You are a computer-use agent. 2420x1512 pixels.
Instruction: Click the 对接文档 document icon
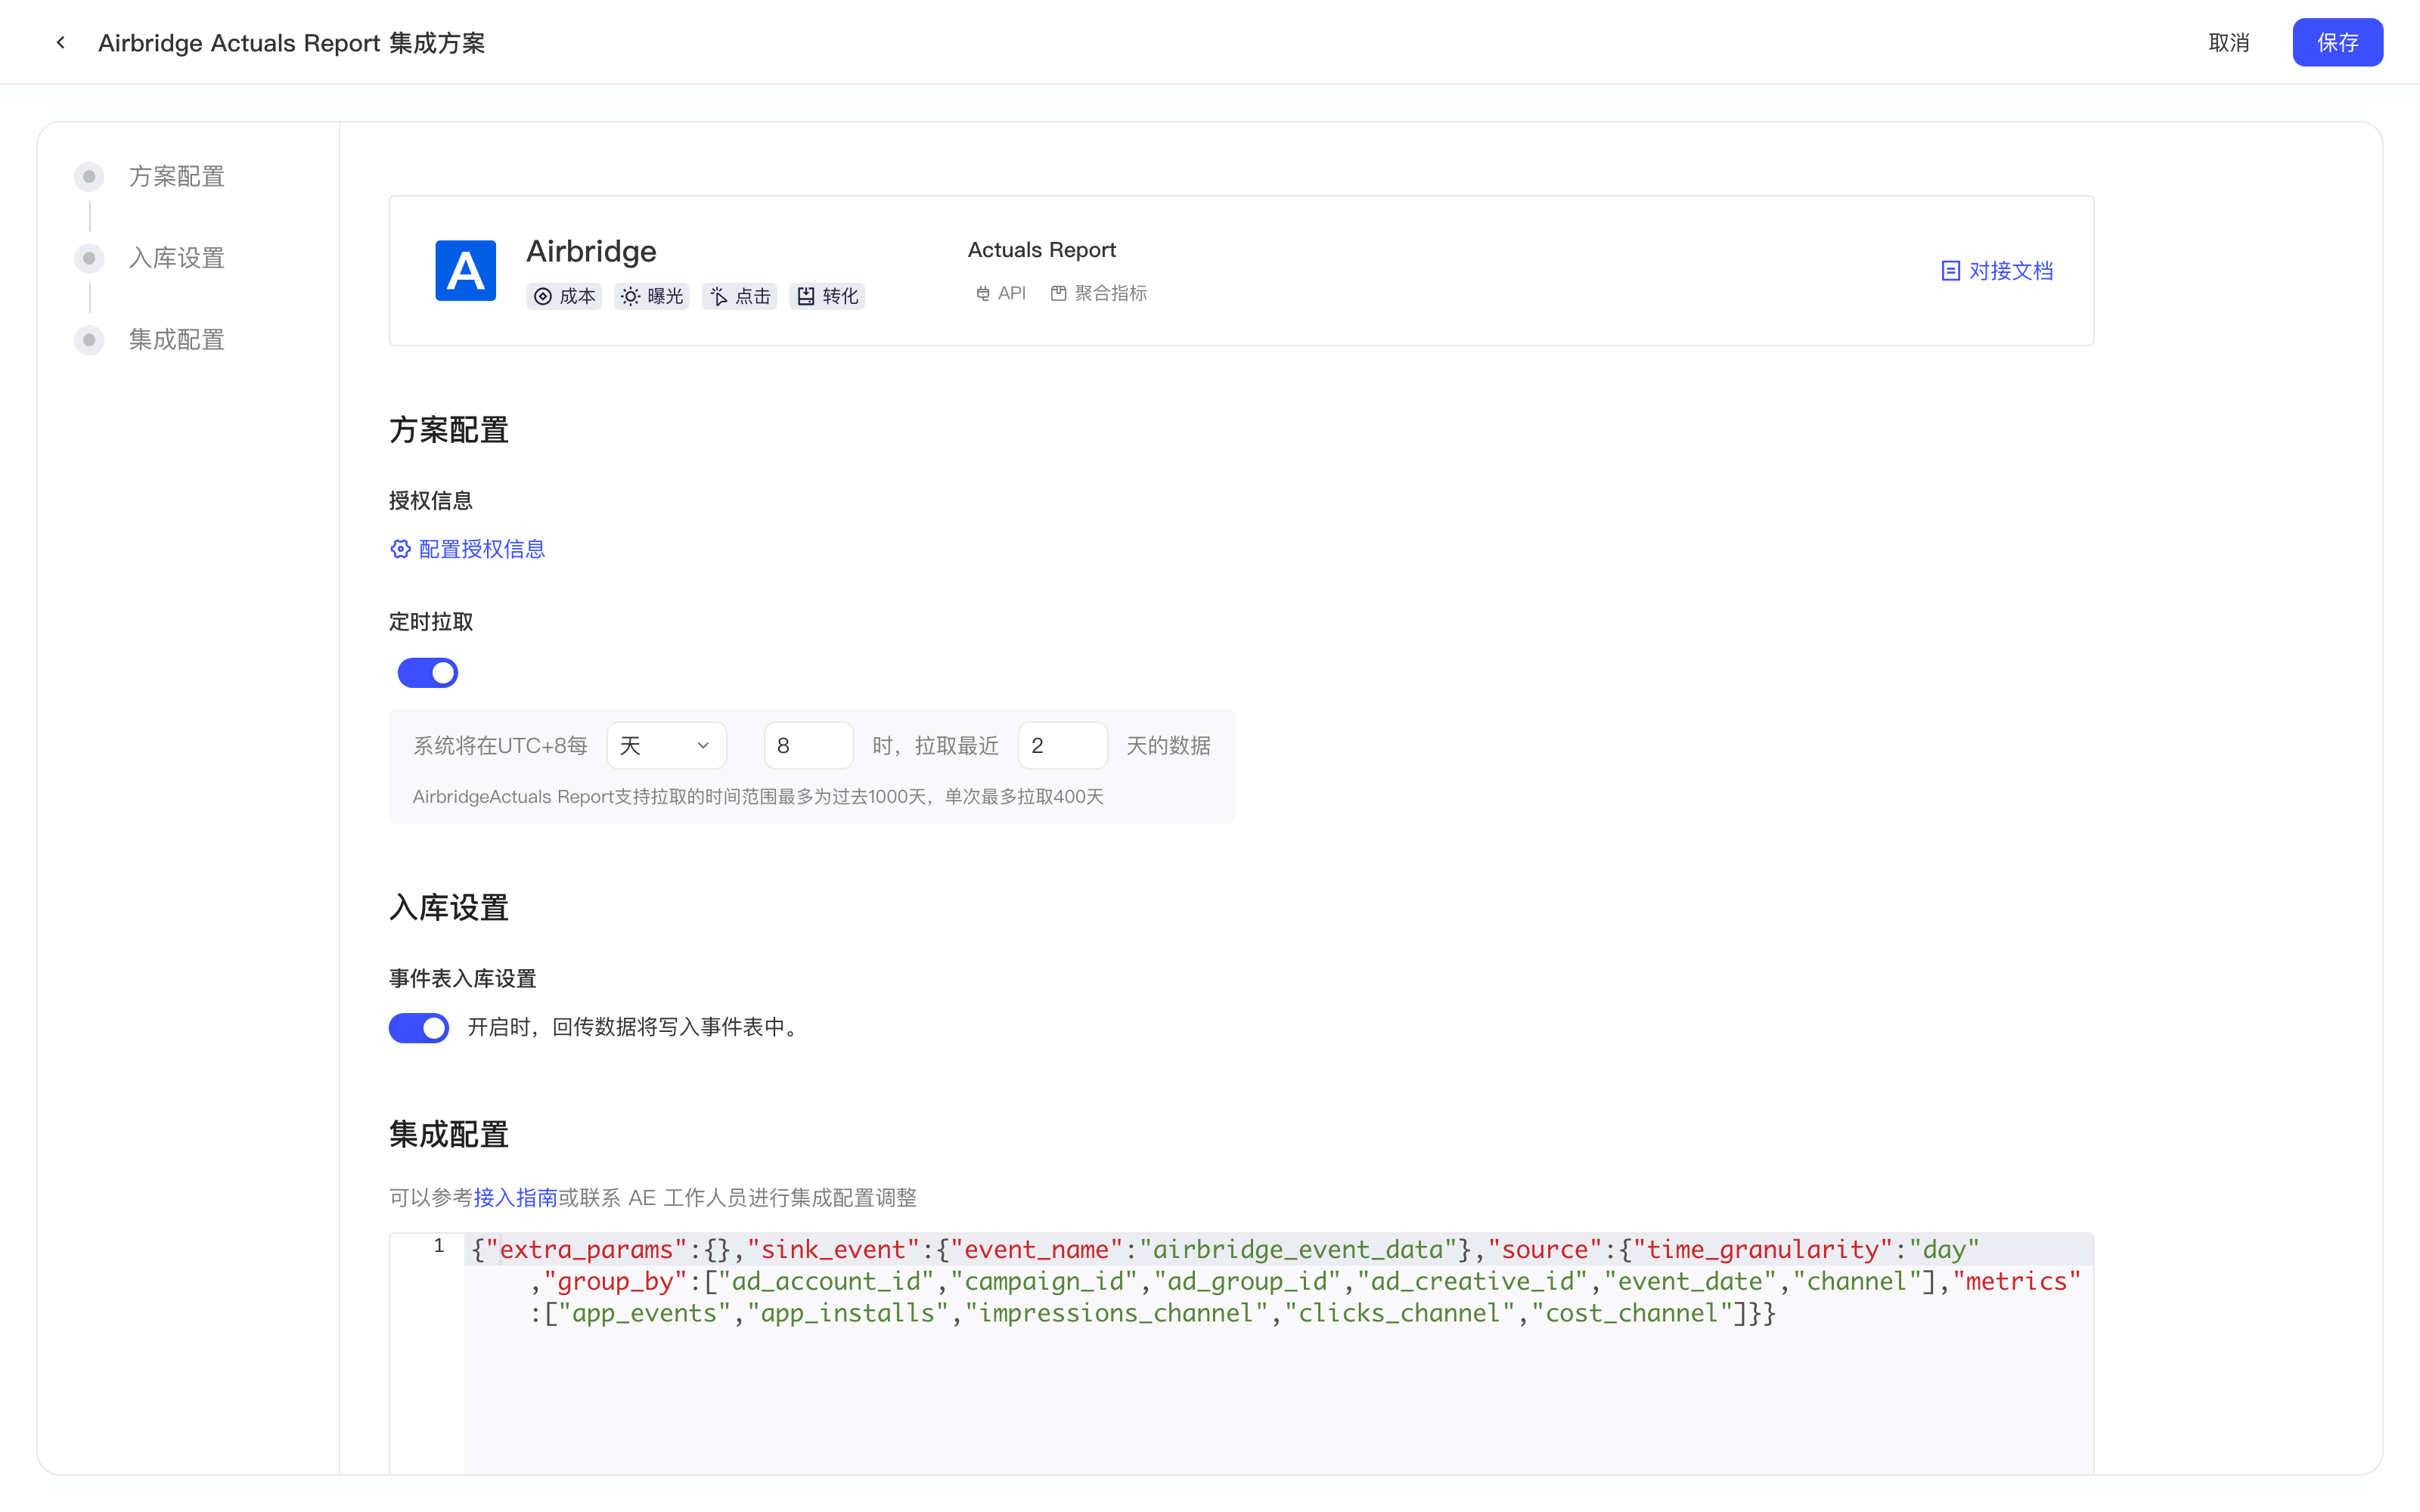point(1950,271)
